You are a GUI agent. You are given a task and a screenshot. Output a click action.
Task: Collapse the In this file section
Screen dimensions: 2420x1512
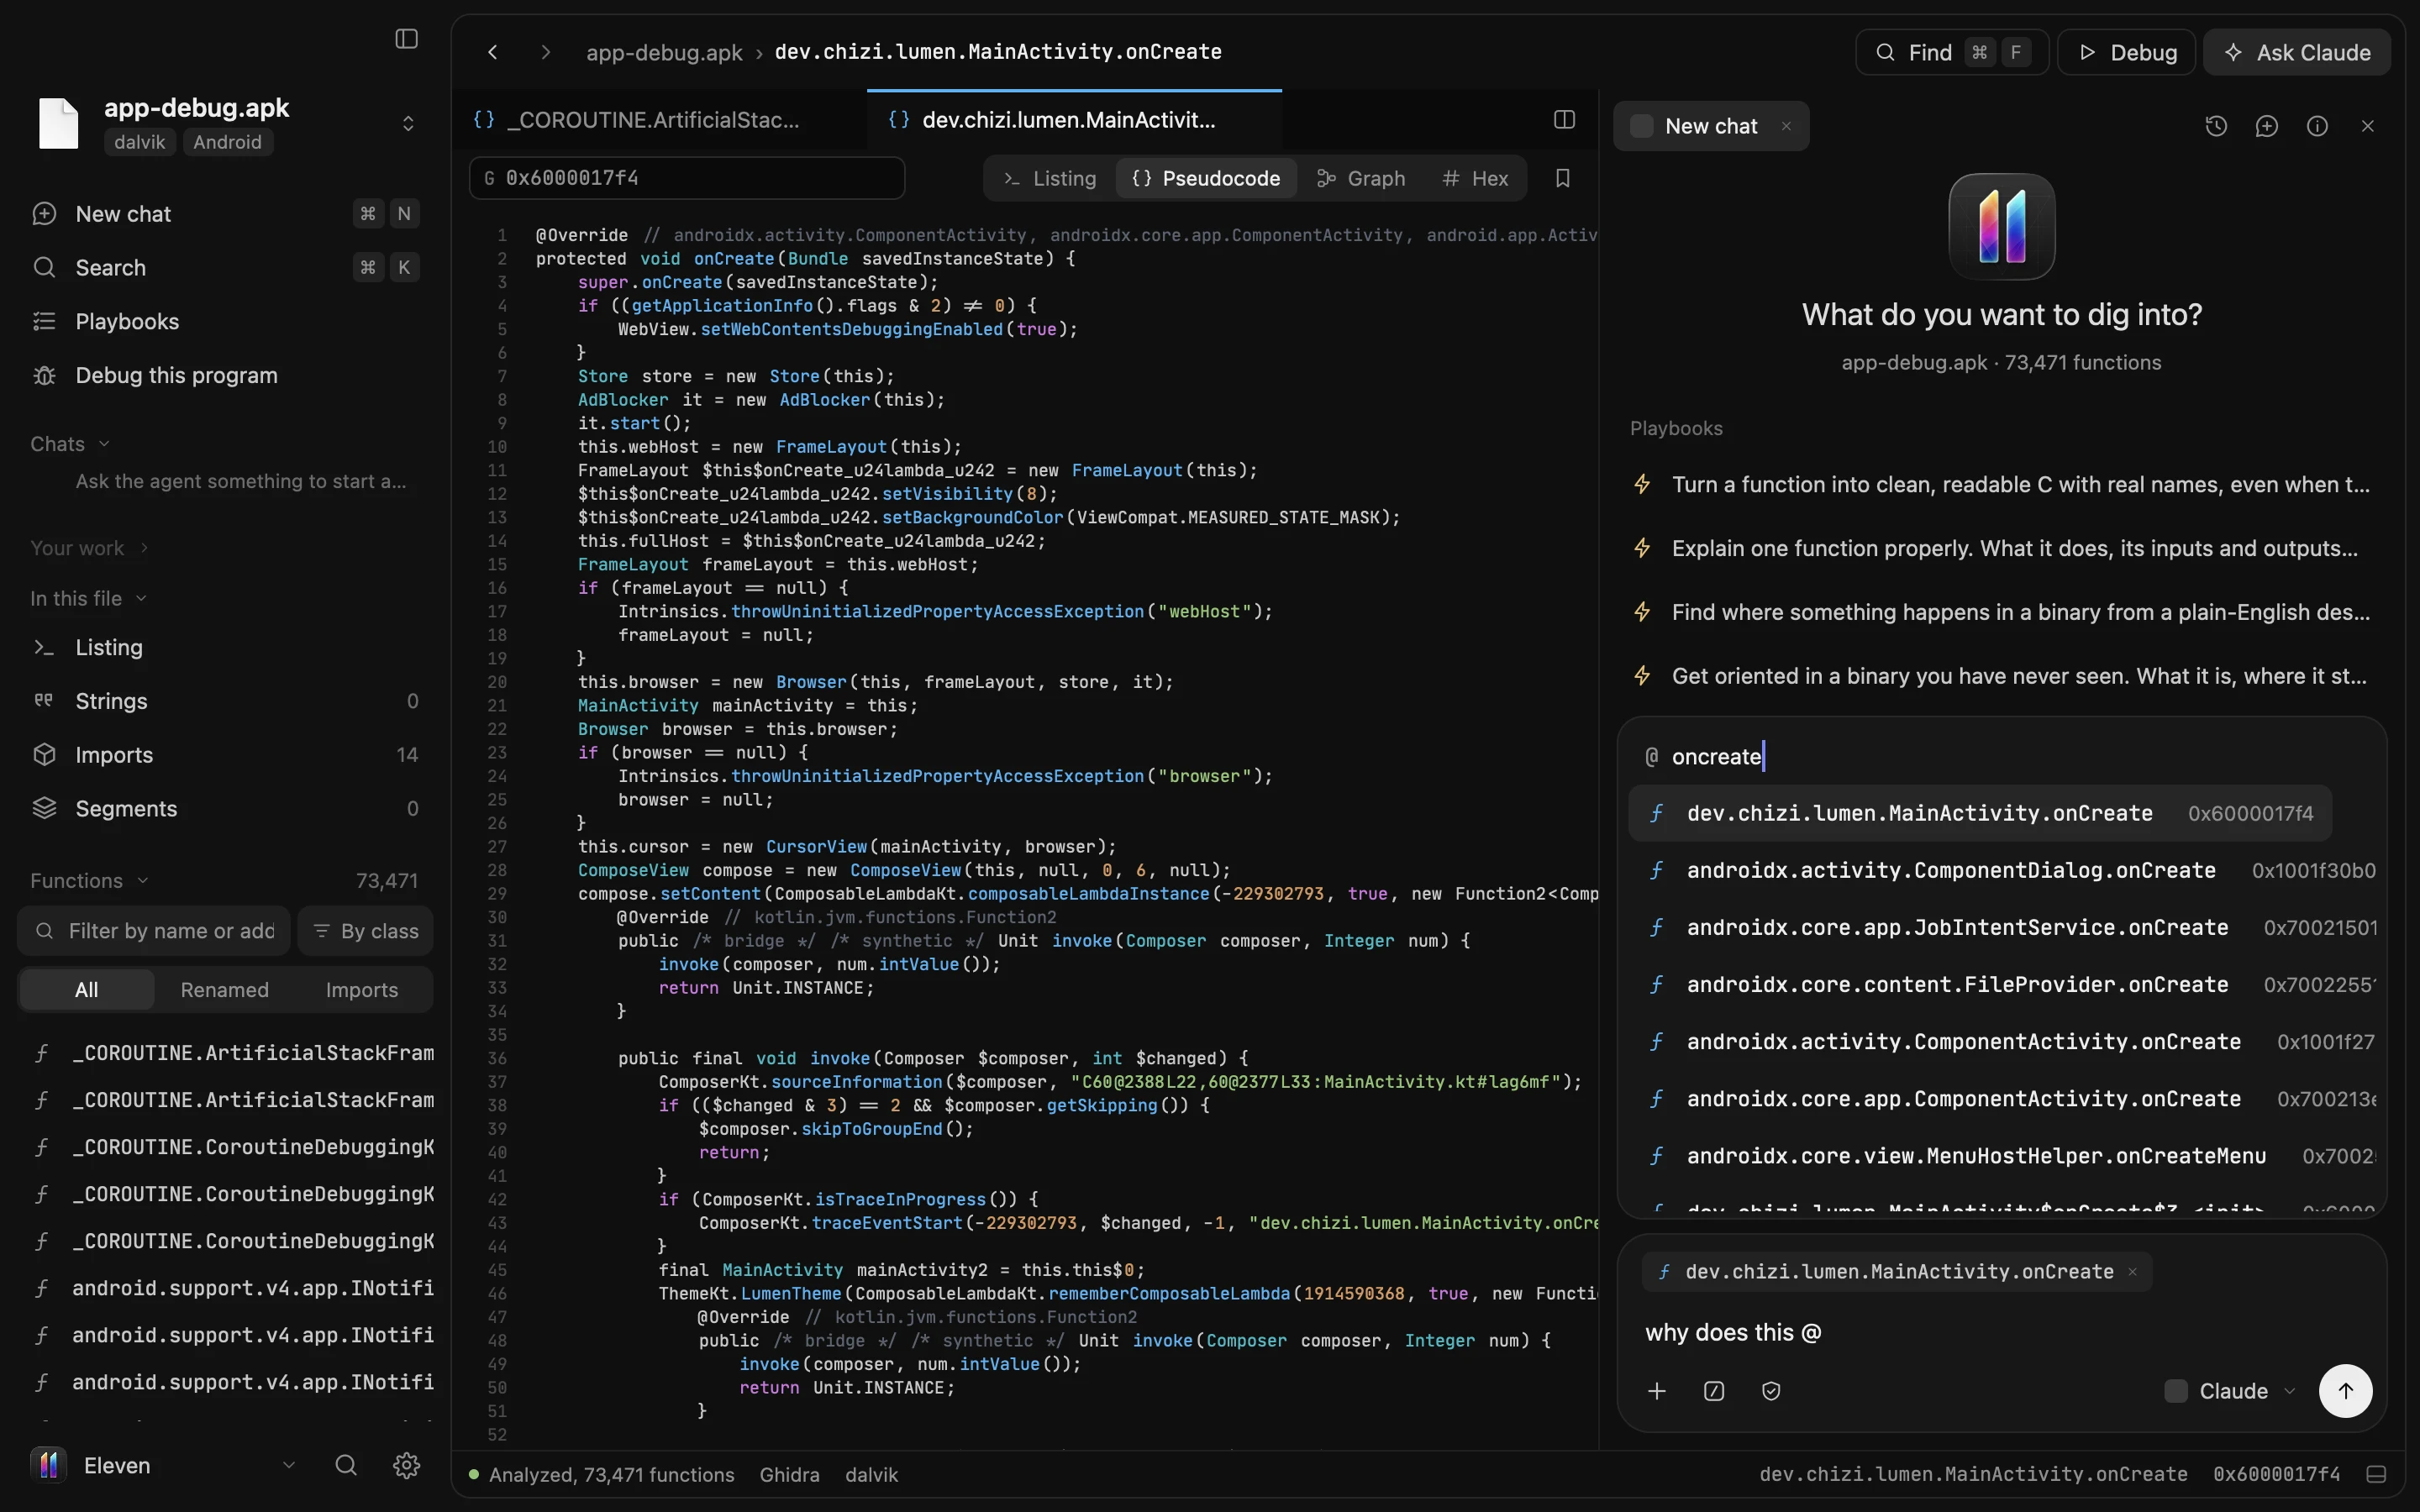[88, 598]
